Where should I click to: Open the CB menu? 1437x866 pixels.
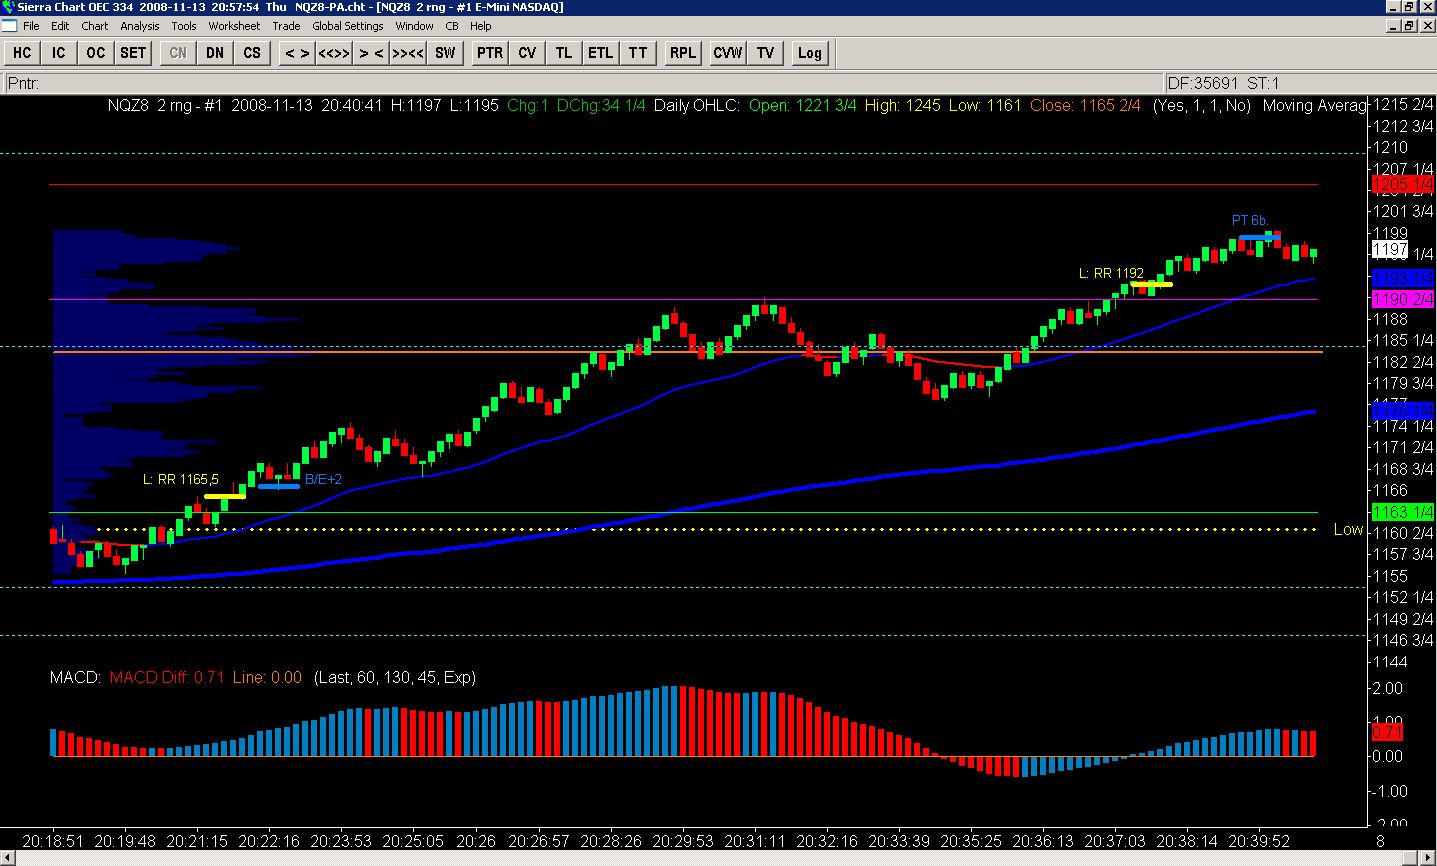click(x=452, y=26)
